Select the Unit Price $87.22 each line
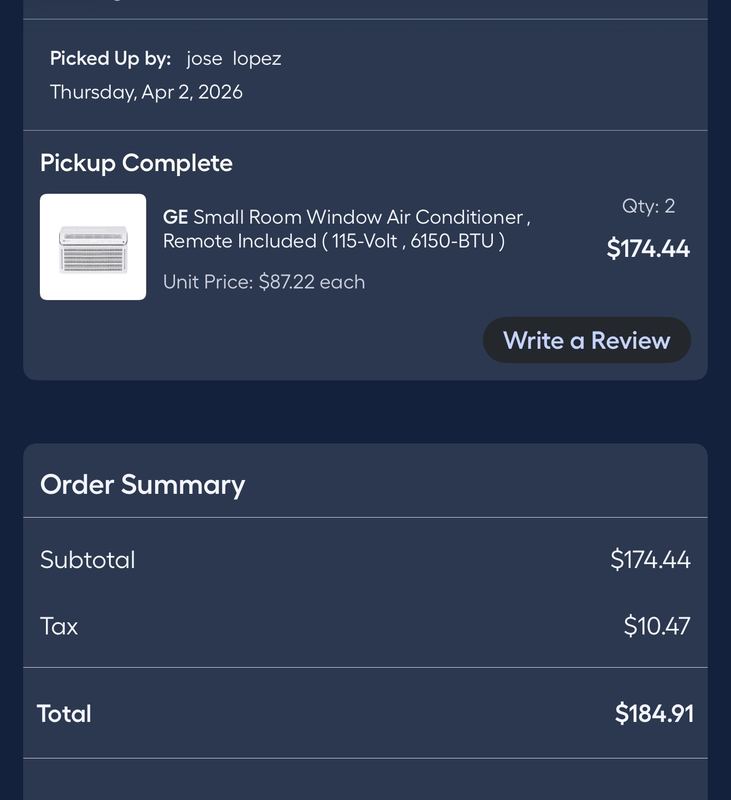Viewport: 731px width, 800px height. 264,282
